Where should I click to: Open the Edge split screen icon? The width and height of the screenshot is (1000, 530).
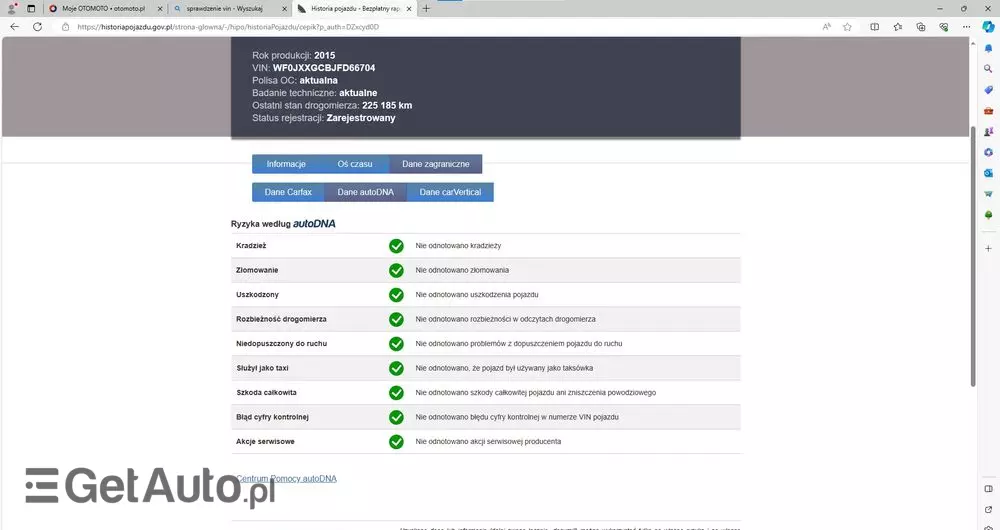pos(876,27)
